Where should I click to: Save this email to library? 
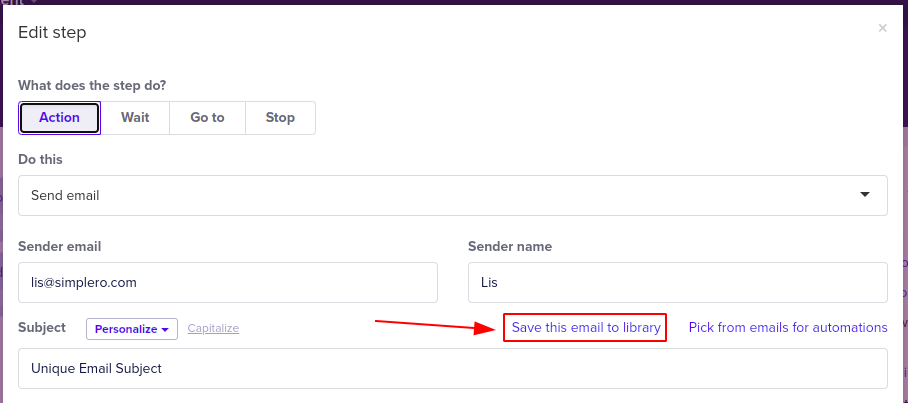click(586, 328)
